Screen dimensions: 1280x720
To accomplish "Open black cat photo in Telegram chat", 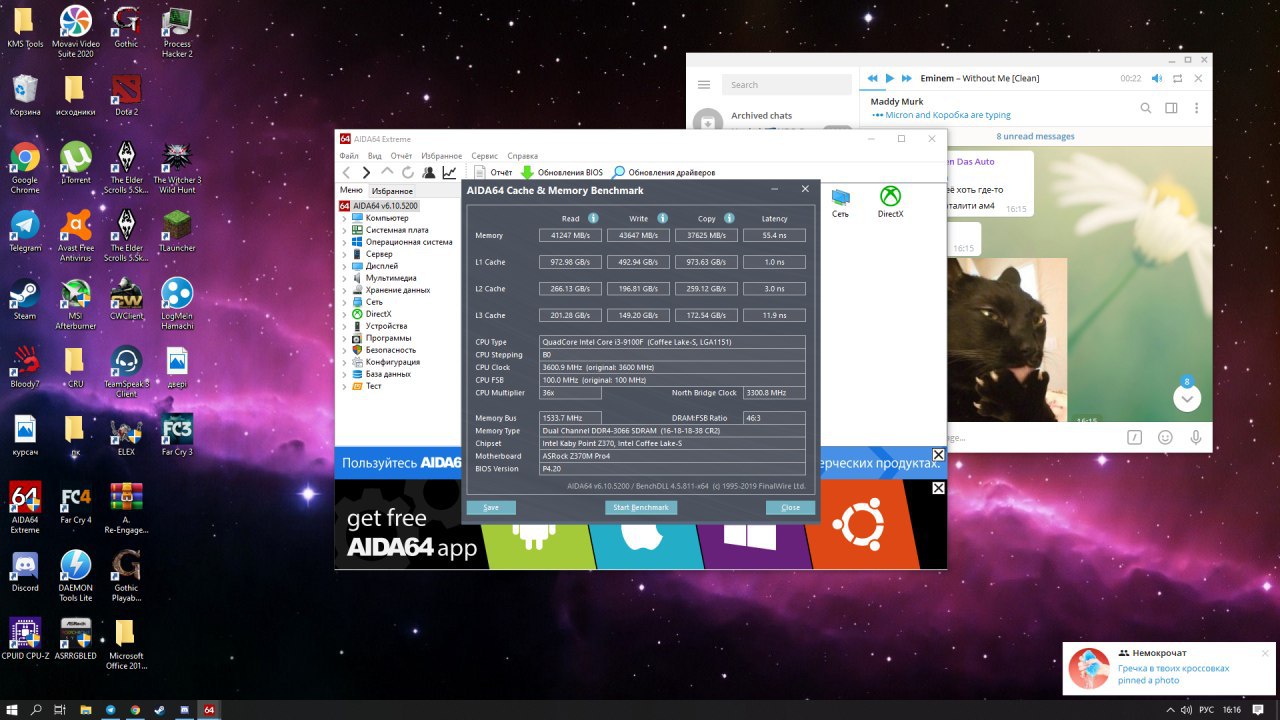I will [1007, 341].
